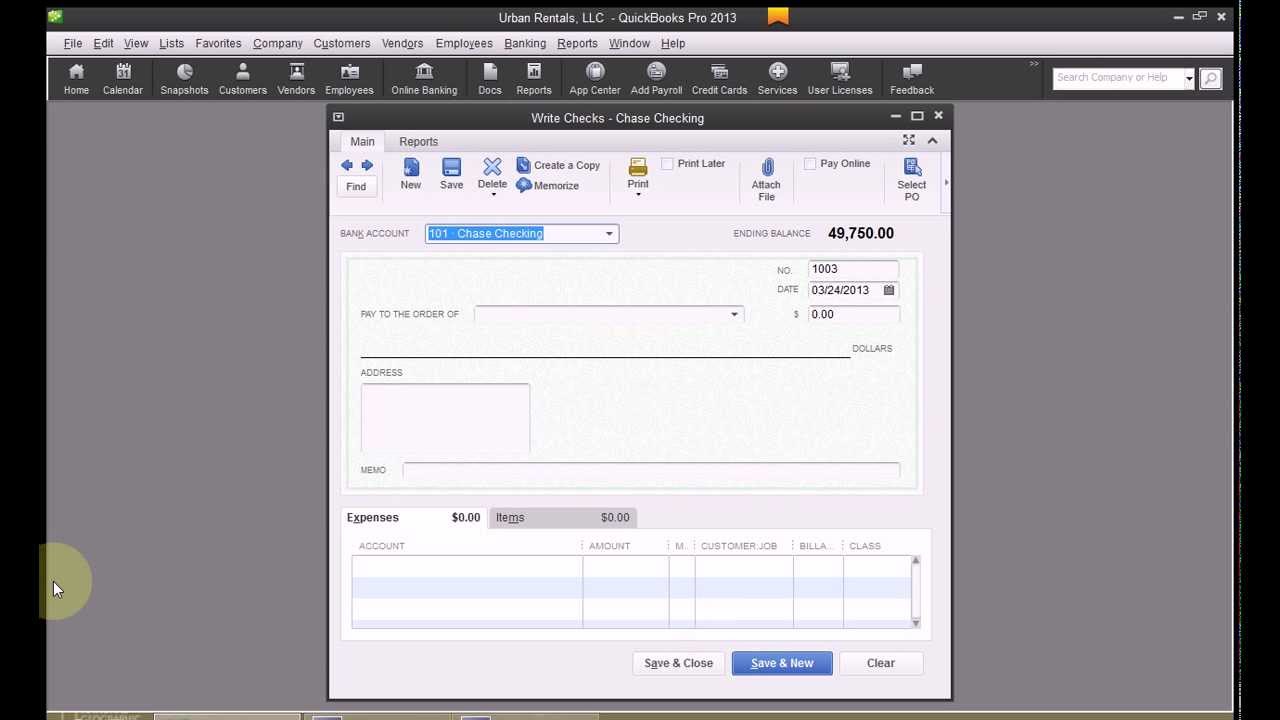Click the Add Payroll icon
Screen dimensions: 1280x720
[656, 79]
